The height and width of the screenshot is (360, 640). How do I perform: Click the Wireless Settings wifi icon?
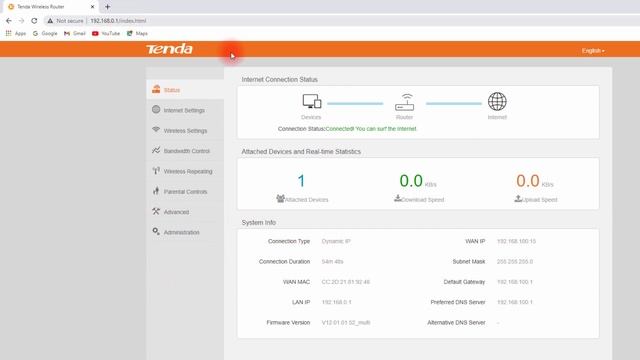click(x=156, y=129)
